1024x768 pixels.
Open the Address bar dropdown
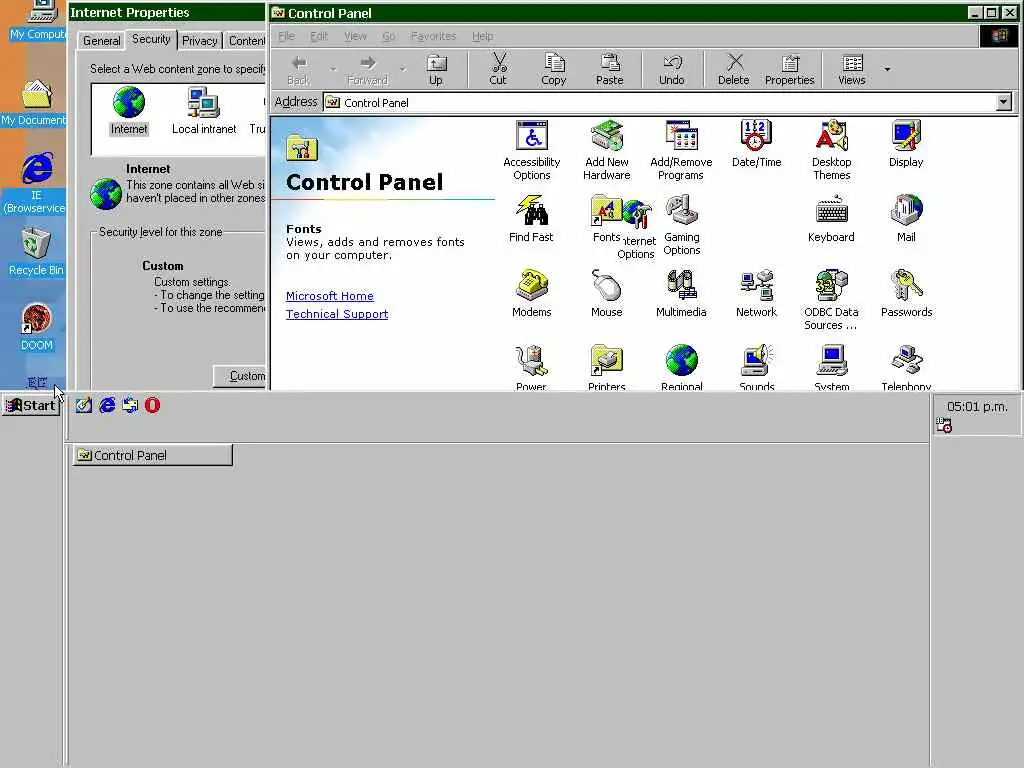point(1004,102)
